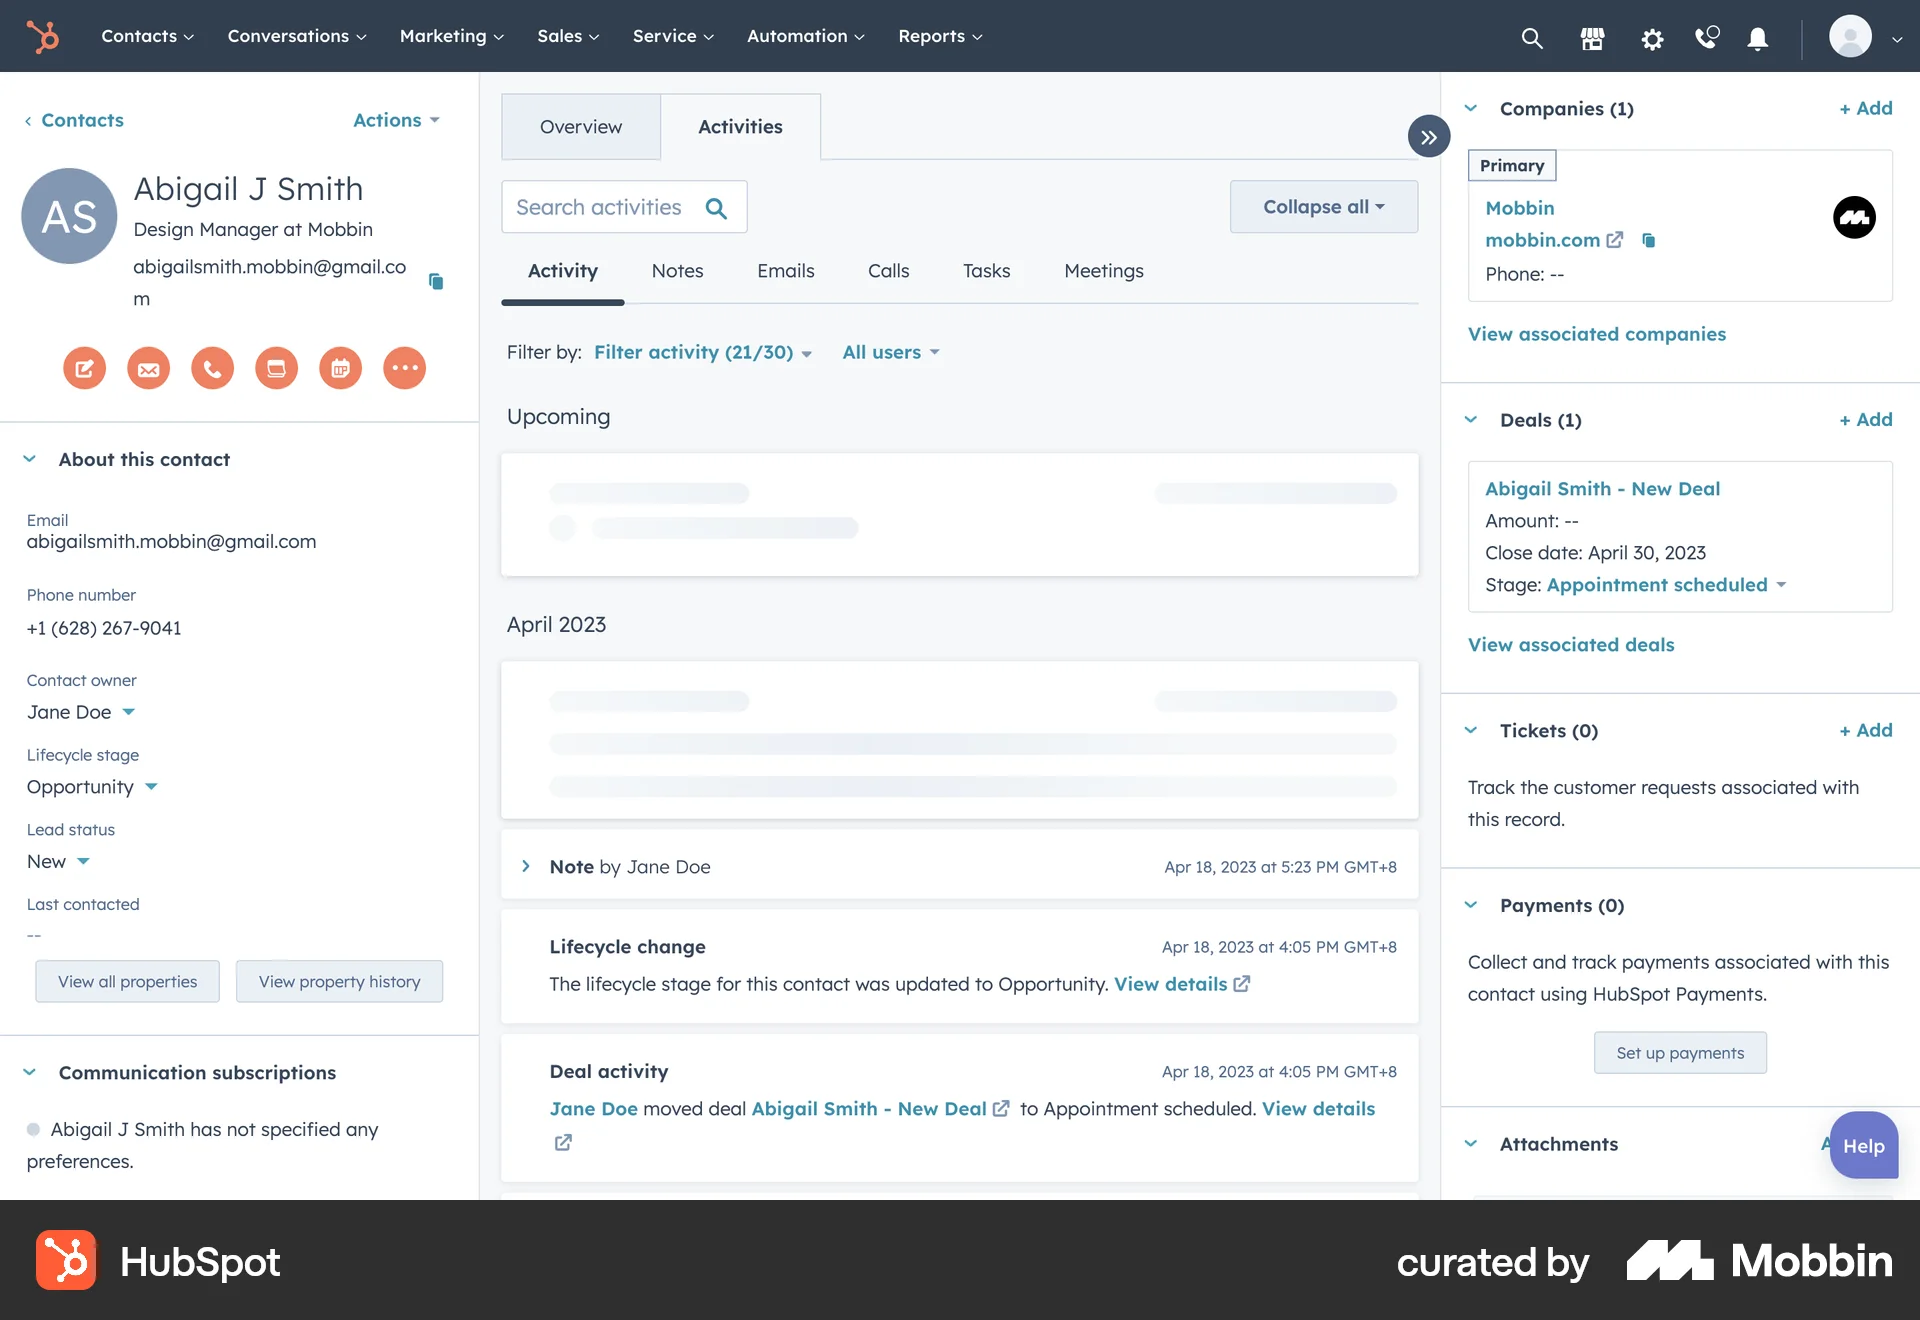This screenshot has height=1320, width=1920.
Task: Open the calling phone icon in top bar
Action: tap(1707, 38)
